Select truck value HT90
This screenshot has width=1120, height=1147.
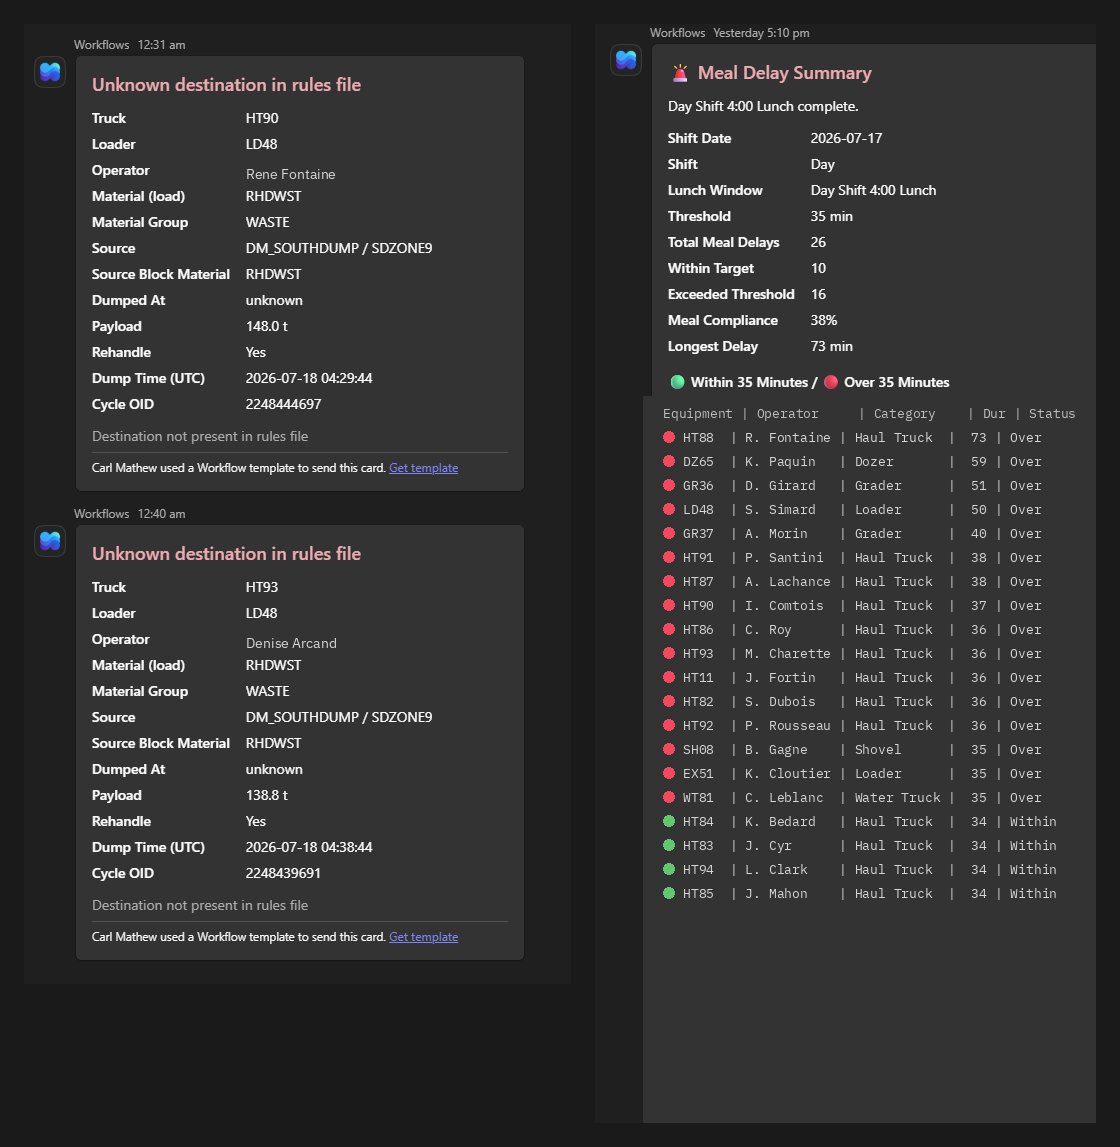(262, 118)
